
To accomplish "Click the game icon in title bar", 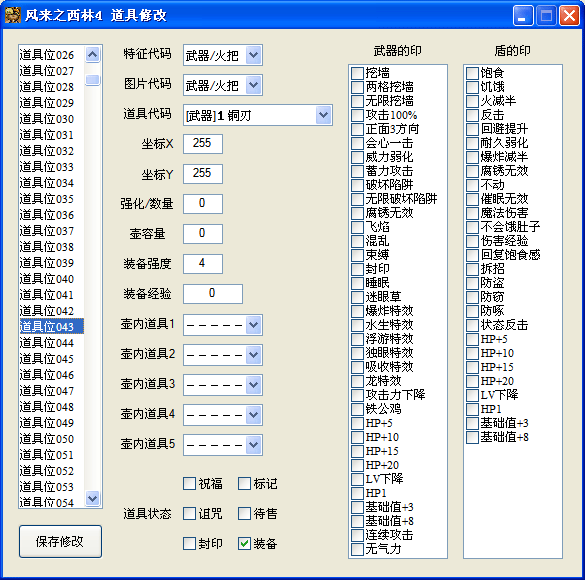I will pos(13,15).
